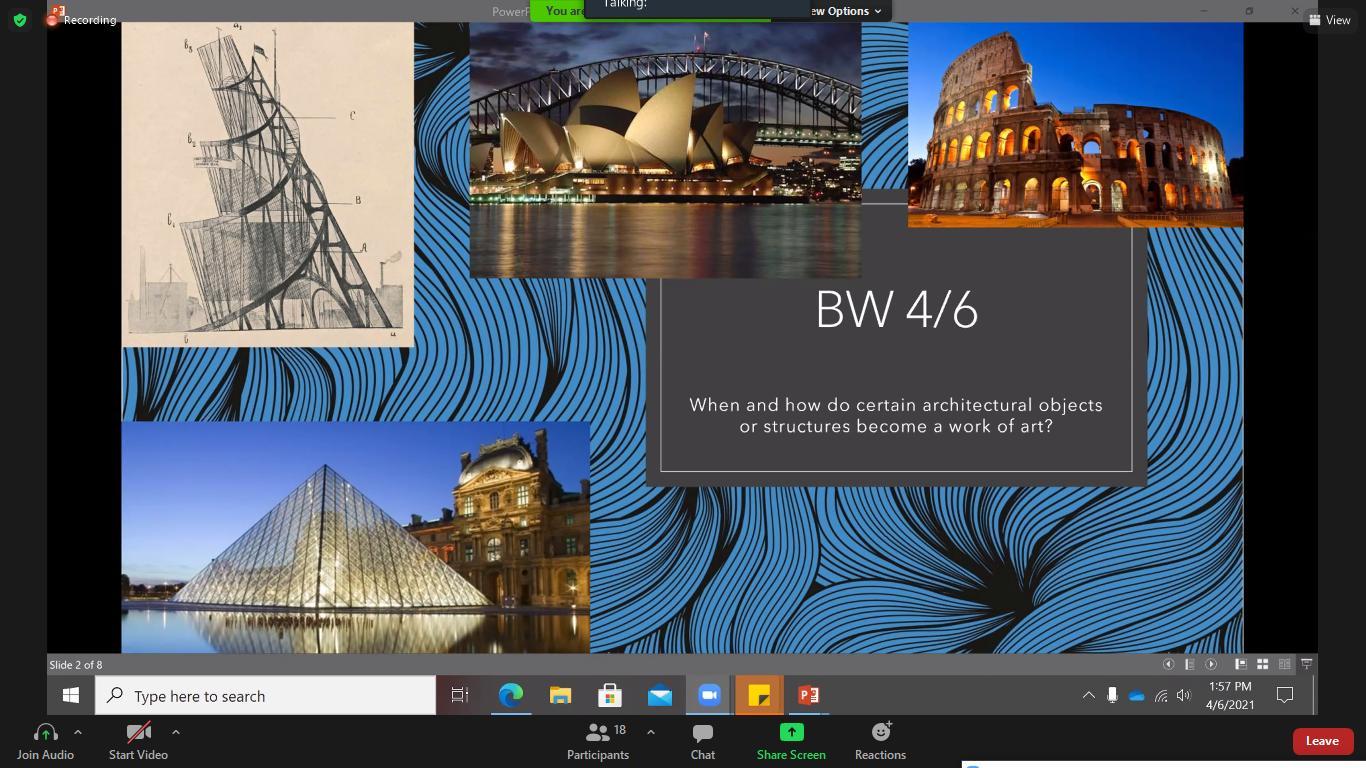
Task: Open the Reactions menu
Action: click(x=880, y=741)
